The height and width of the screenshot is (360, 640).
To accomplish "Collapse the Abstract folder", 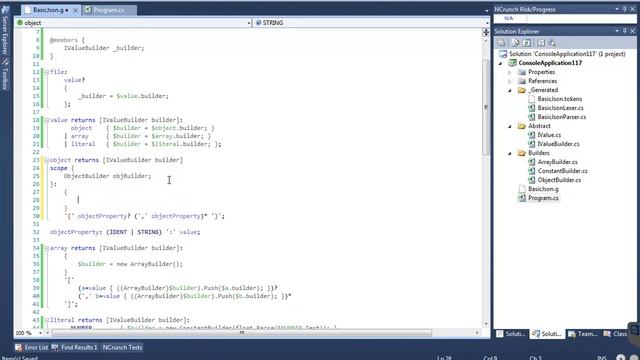I will [x=509, y=126].
